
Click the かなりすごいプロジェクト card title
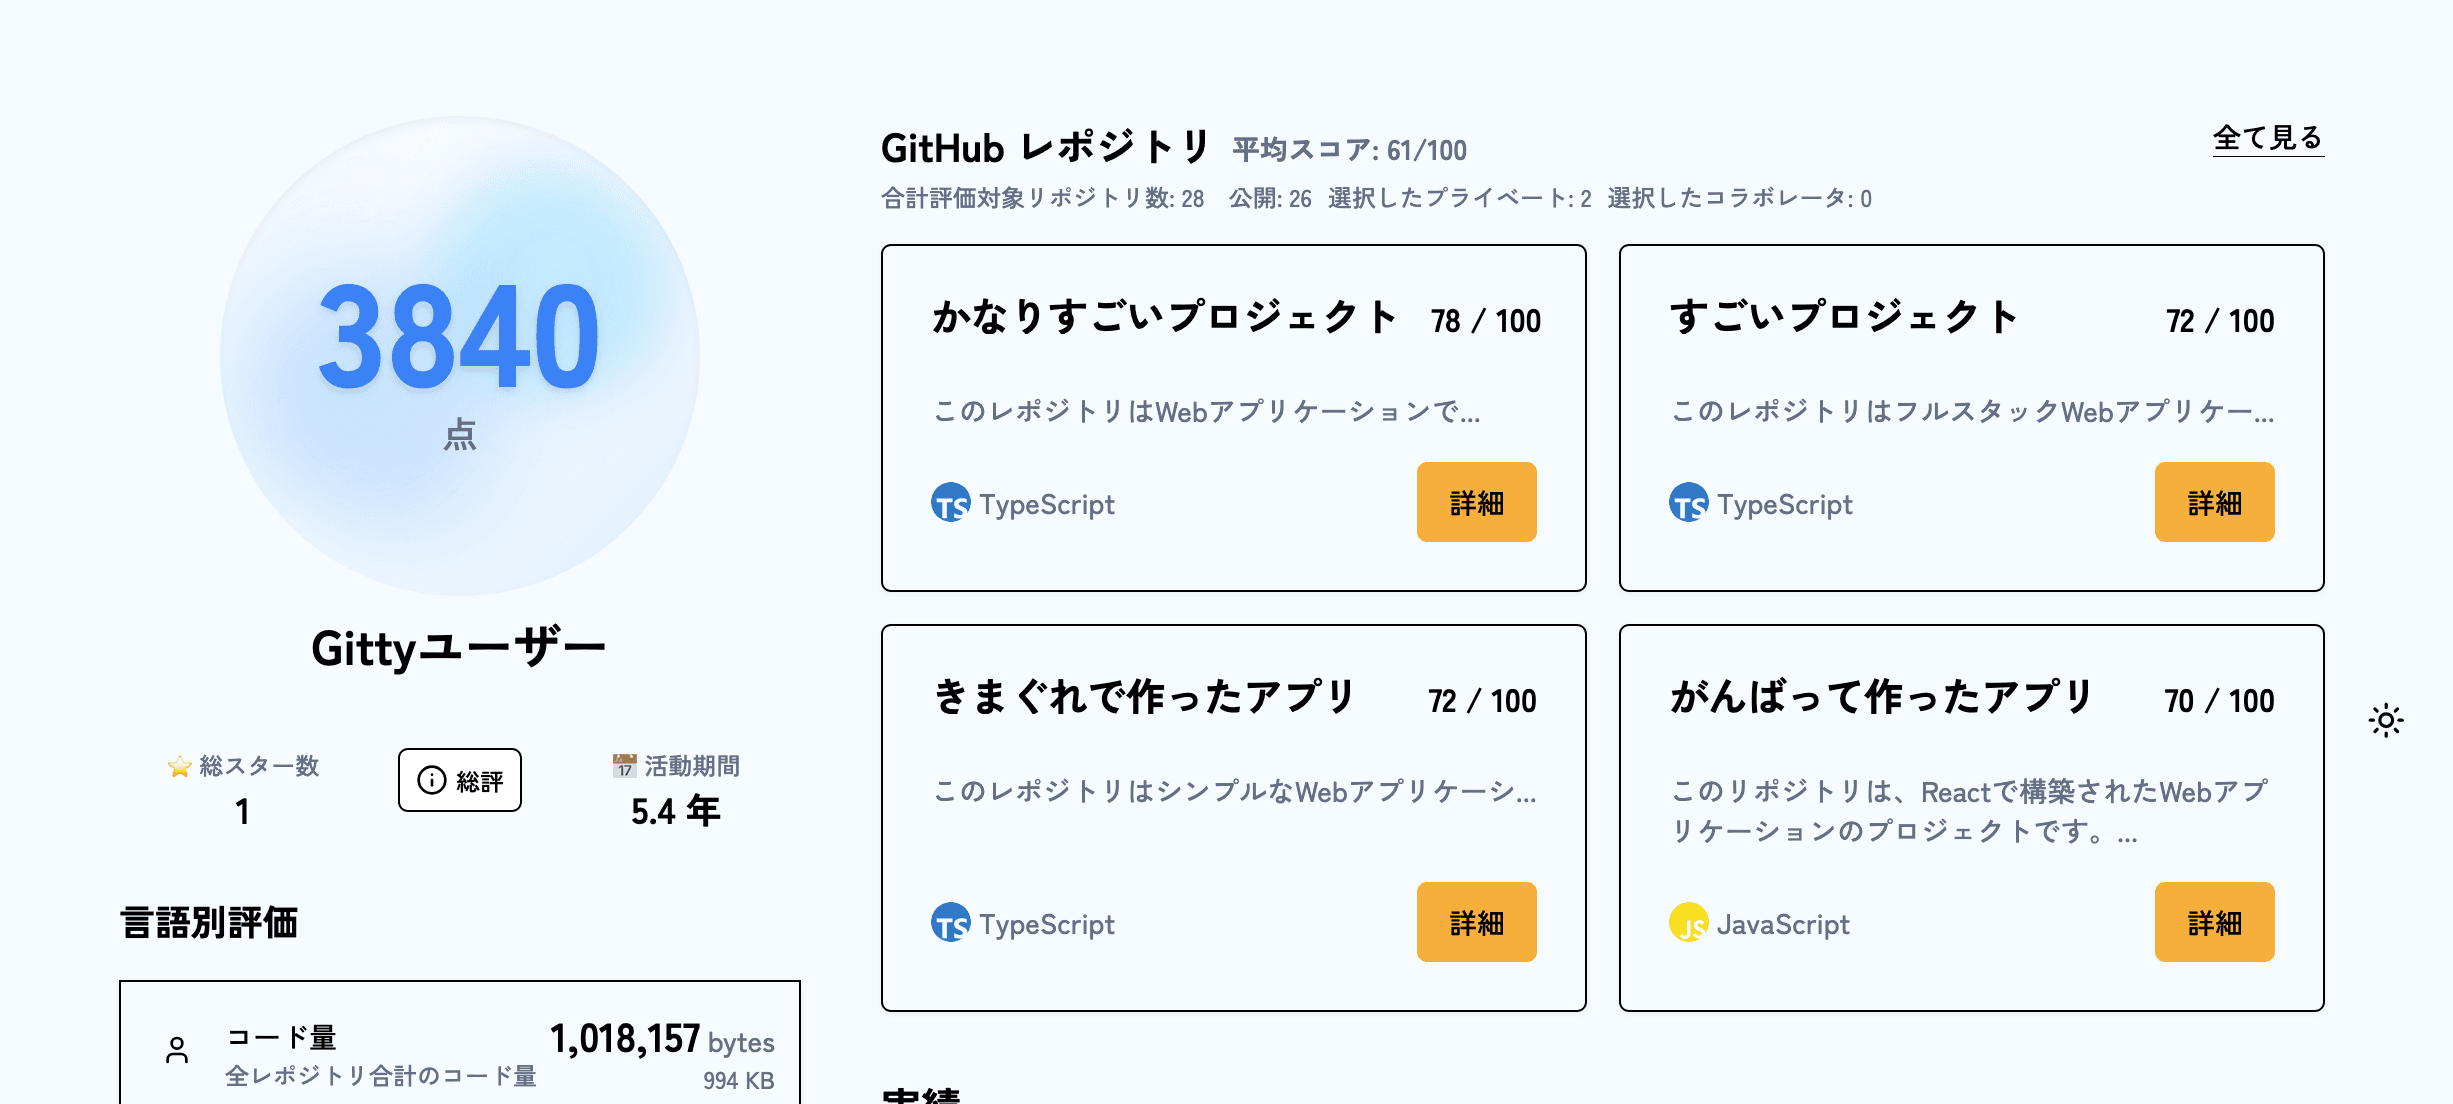click(1164, 318)
